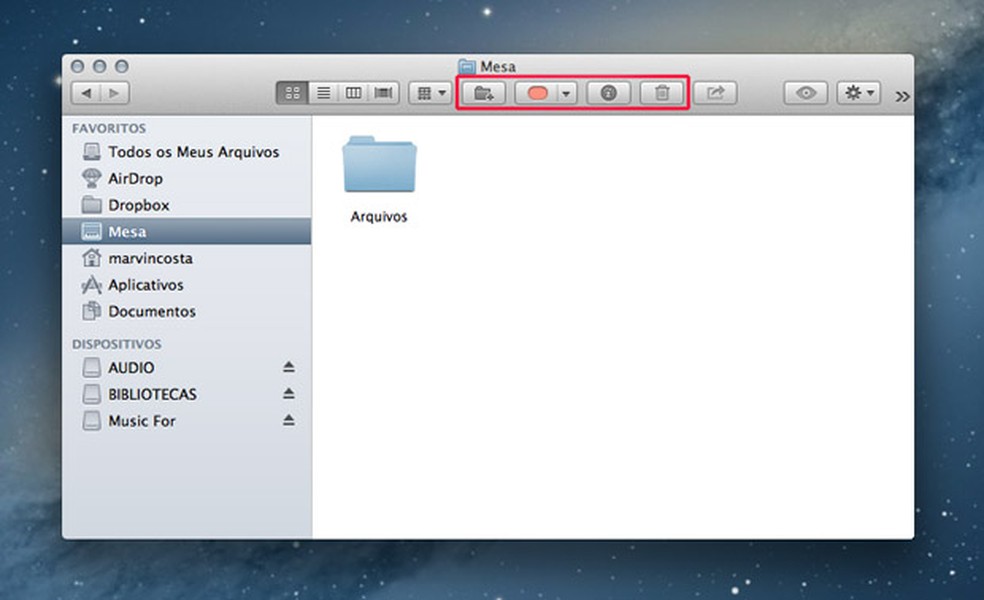Select the Arquivos folder icon
984x600 pixels.
coord(379,164)
